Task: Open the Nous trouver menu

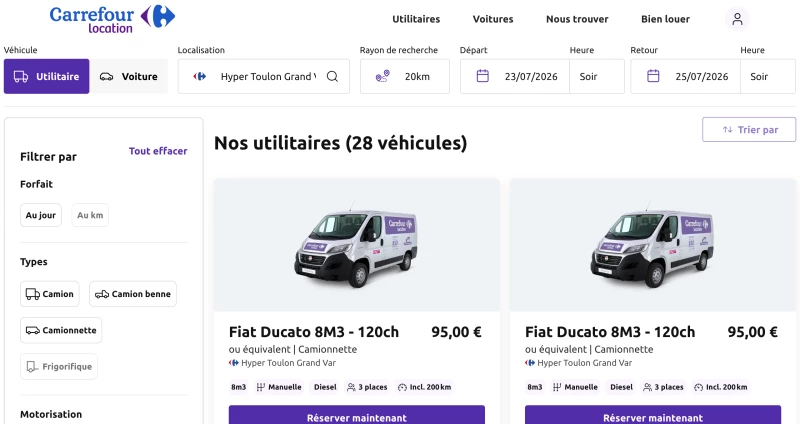Action: (577, 19)
